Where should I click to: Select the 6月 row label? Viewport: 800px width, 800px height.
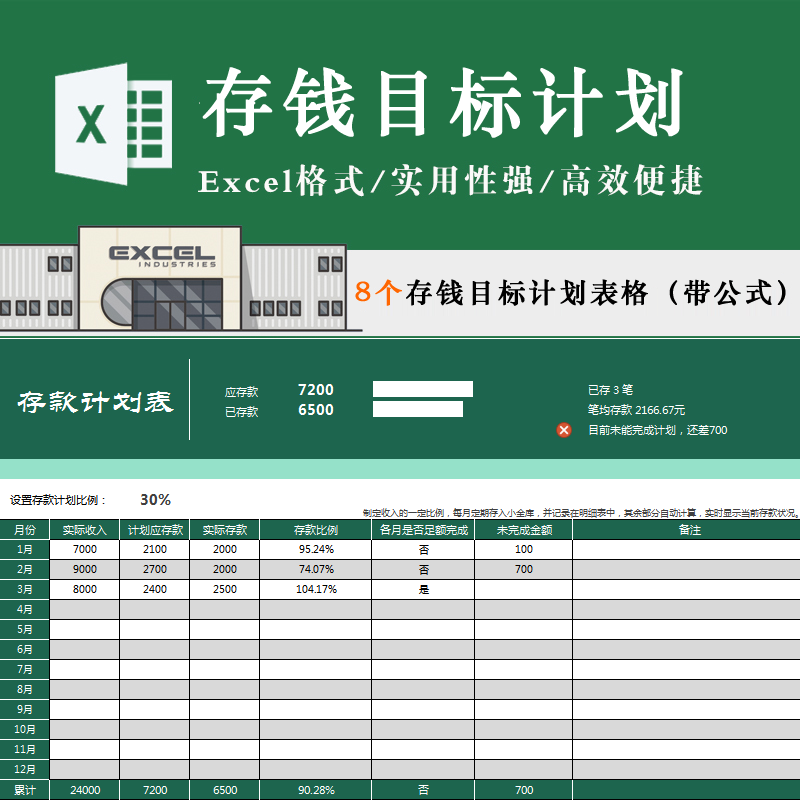tap(24, 649)
